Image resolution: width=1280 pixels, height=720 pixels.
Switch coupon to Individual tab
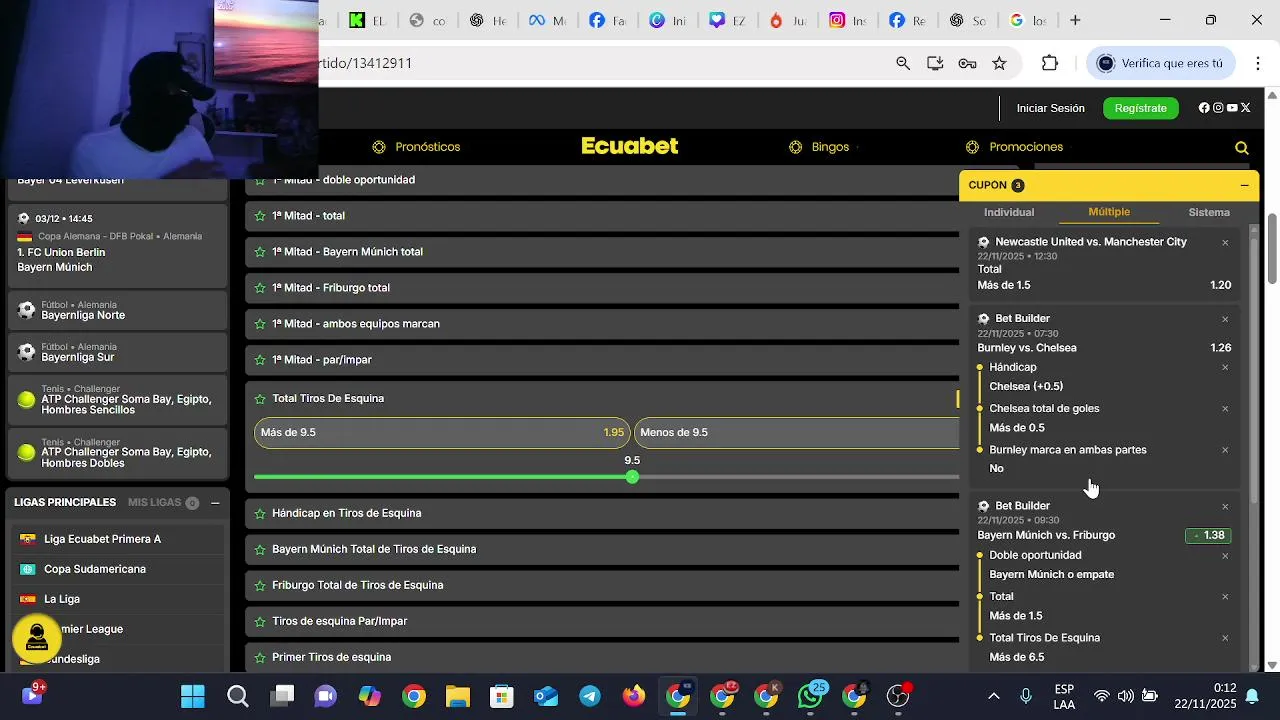click(x=1009, y=212)
